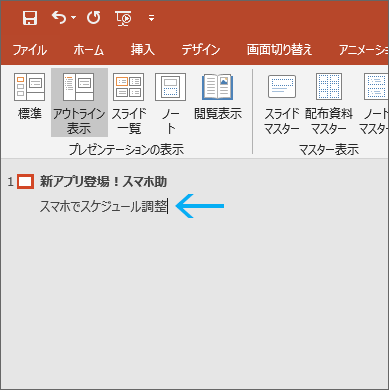Viewport: 389px width, 390px height.
Task: Open the デザイン tab
Action: pyautogui.click(x=201, y=50)
